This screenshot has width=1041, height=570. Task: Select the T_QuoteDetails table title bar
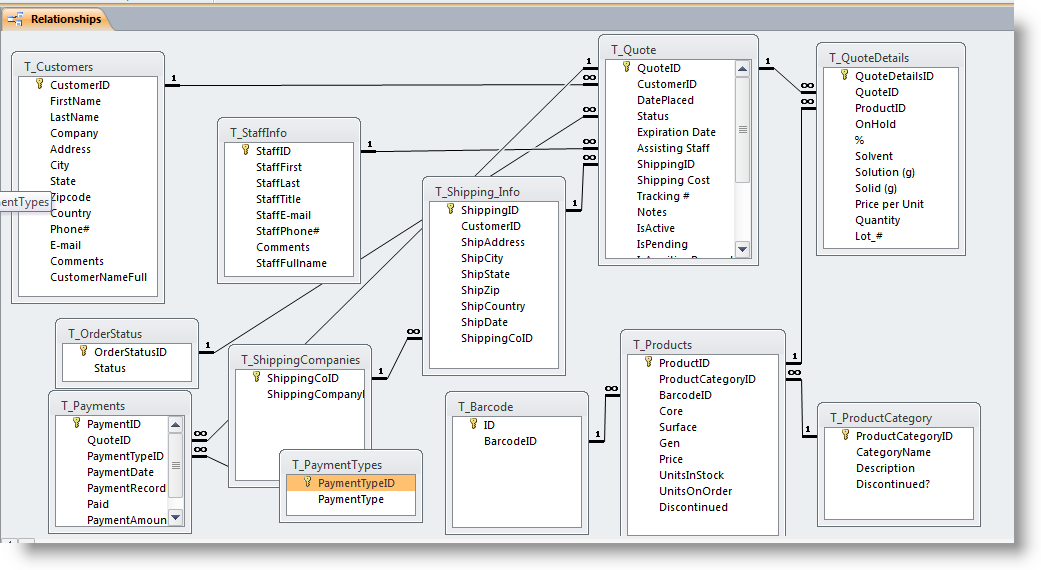pos(891,58)
